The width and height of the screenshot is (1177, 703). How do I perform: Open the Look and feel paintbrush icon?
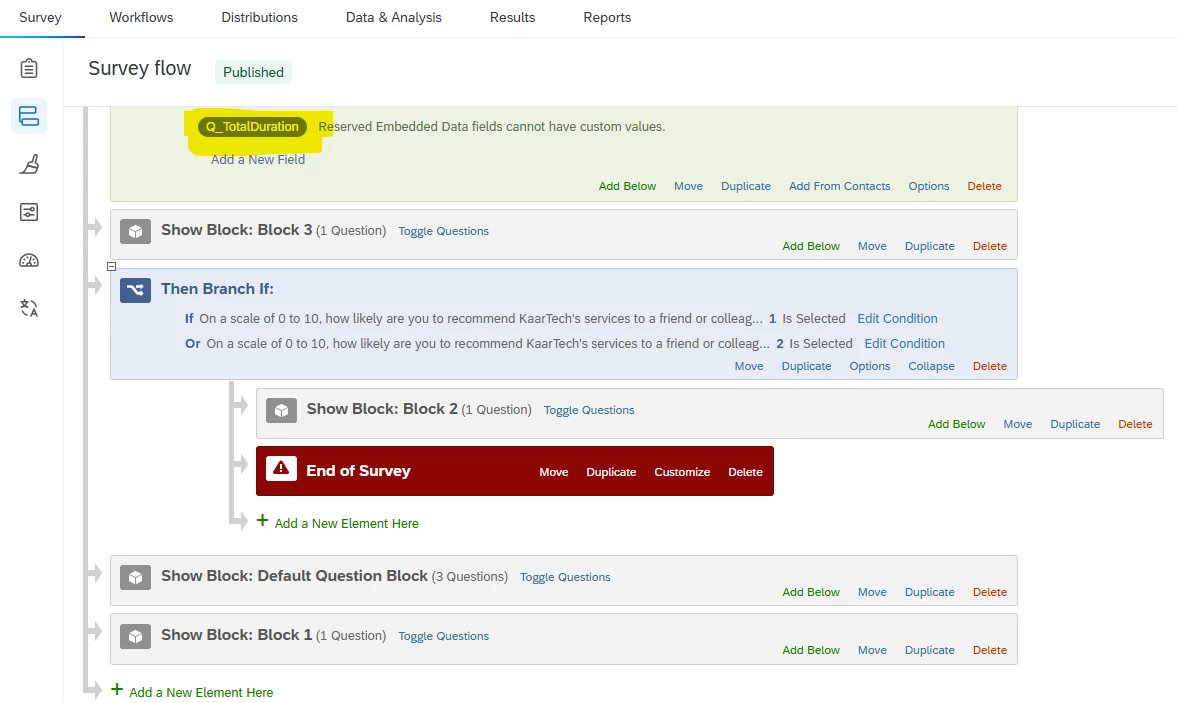29,164
